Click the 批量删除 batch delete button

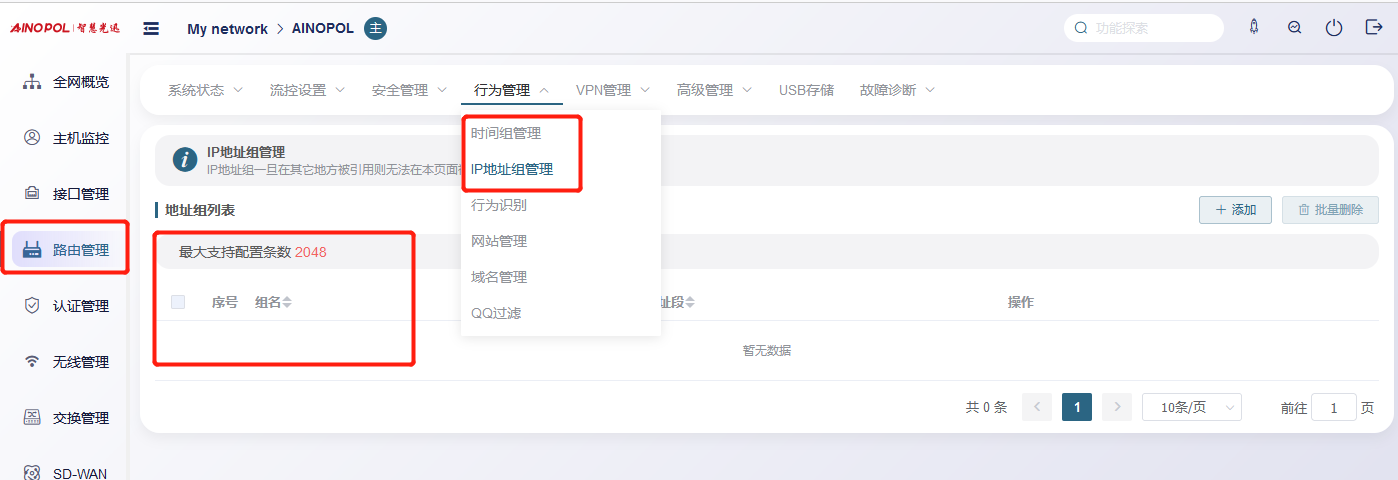pyautogui.click(x=1330, y=210)
